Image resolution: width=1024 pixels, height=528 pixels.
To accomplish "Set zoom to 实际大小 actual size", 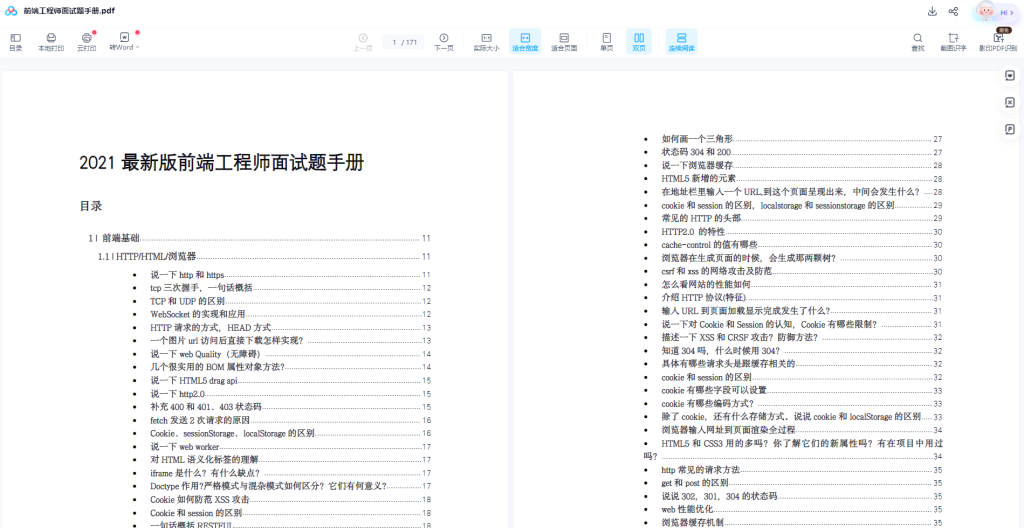I will coord(486,42).
